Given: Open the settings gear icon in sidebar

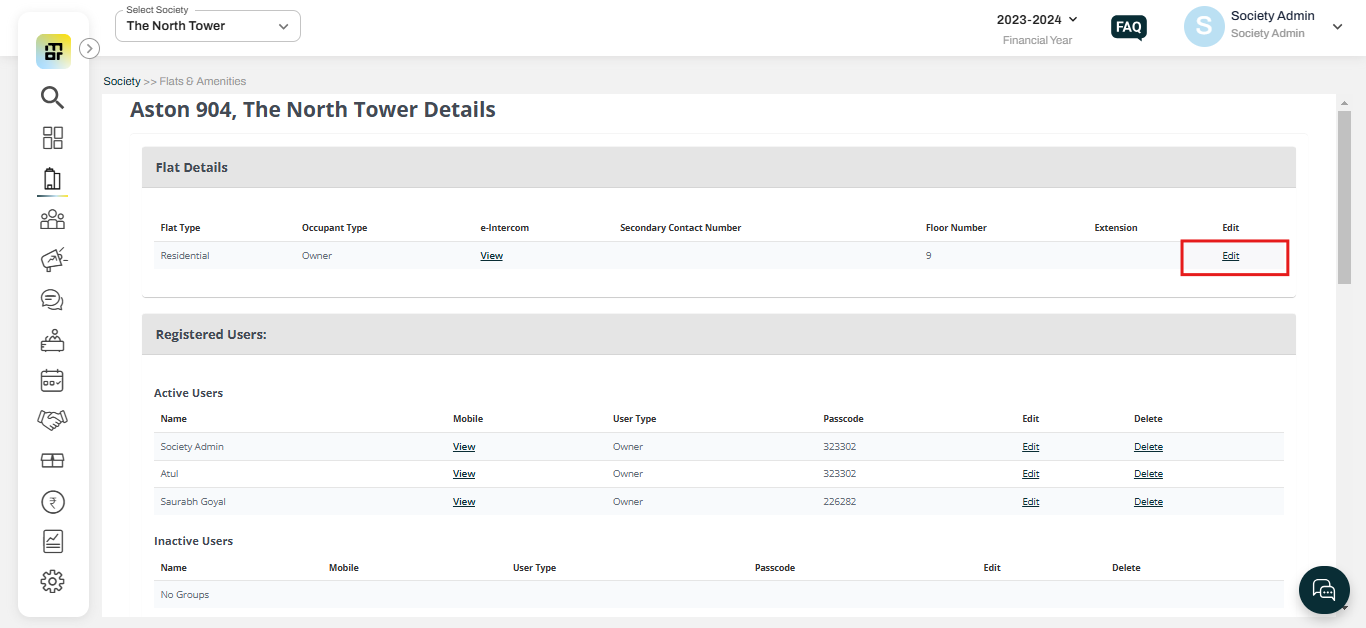Looking at the screenshot, I should point(52,581).
